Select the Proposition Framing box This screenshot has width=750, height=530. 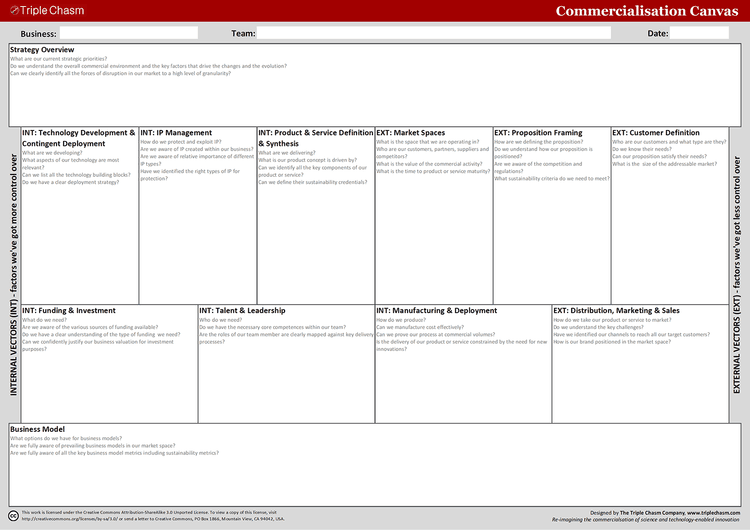551,240
